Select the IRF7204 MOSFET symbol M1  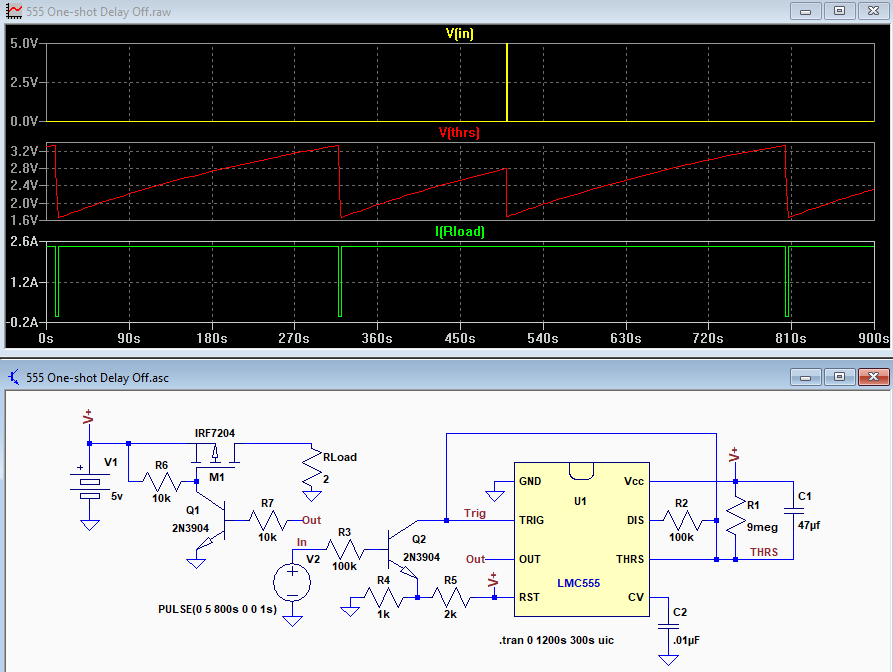(x=215, y=456)
